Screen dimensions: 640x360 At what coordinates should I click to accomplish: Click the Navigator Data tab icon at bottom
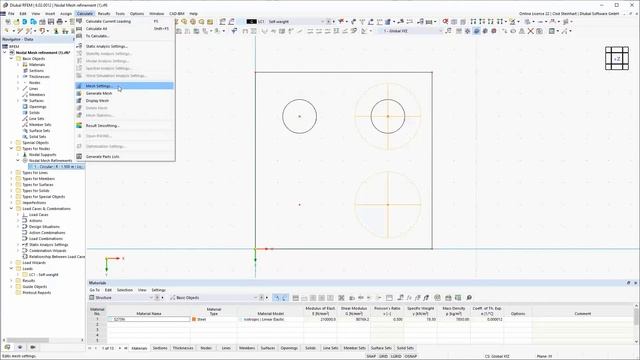coord(7,347)
